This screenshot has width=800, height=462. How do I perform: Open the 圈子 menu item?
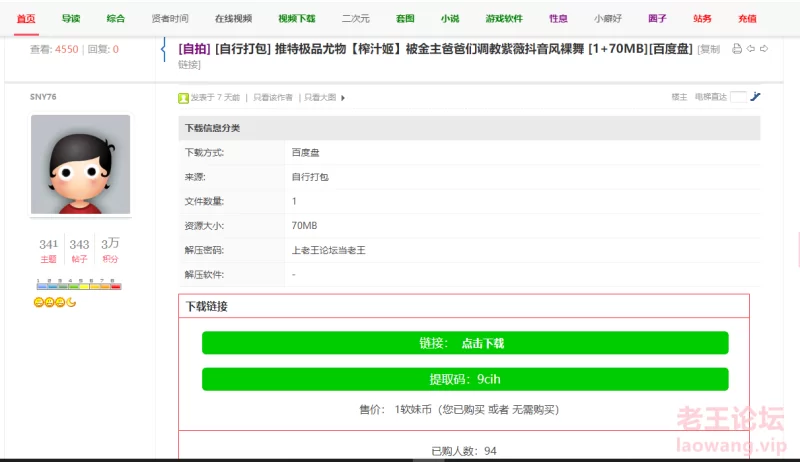click(657, 19)
